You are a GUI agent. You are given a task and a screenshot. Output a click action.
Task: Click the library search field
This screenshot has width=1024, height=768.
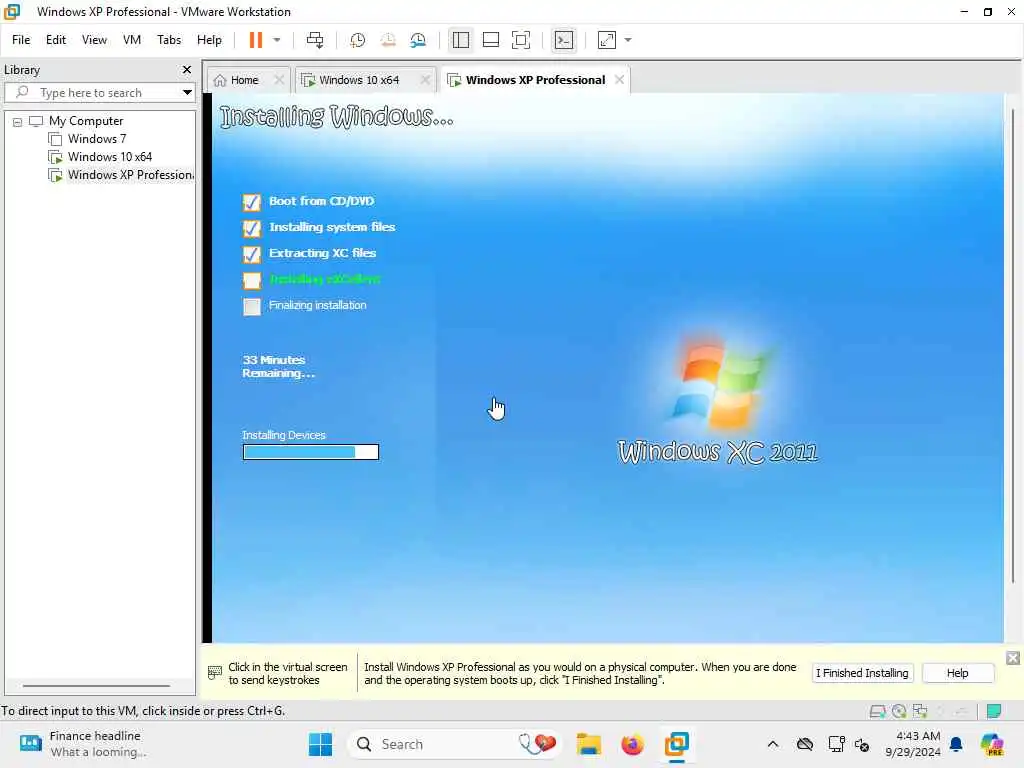click(x=98, y=92)
